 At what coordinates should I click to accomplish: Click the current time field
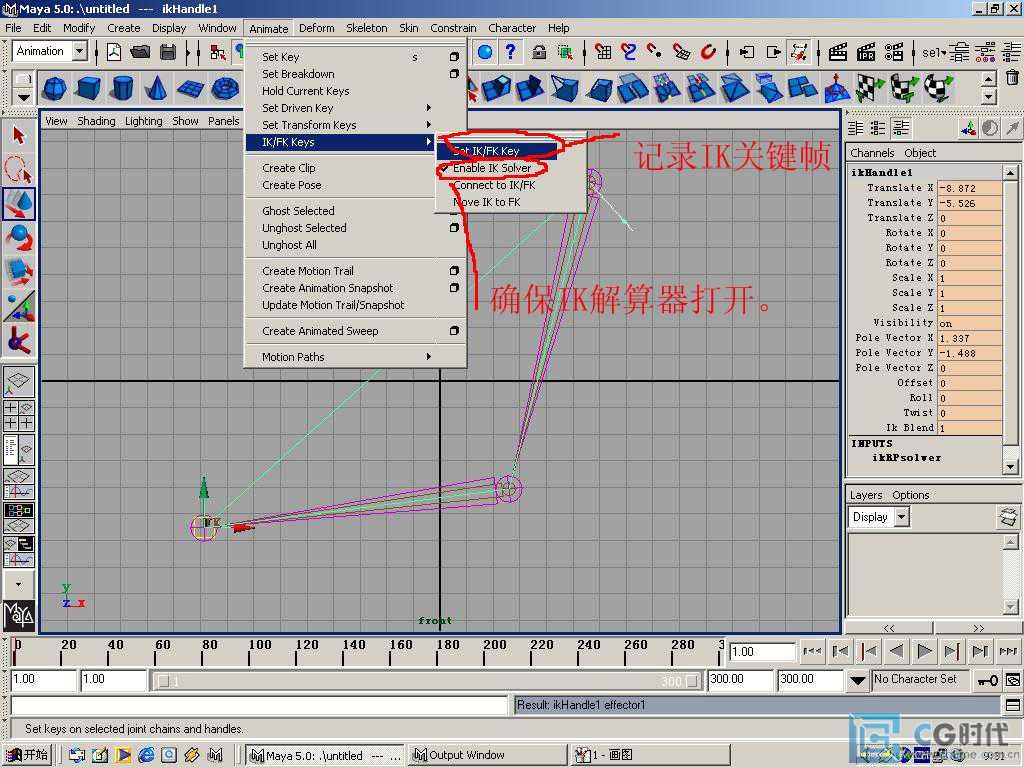pyautogui.click(x=761, y=652)
